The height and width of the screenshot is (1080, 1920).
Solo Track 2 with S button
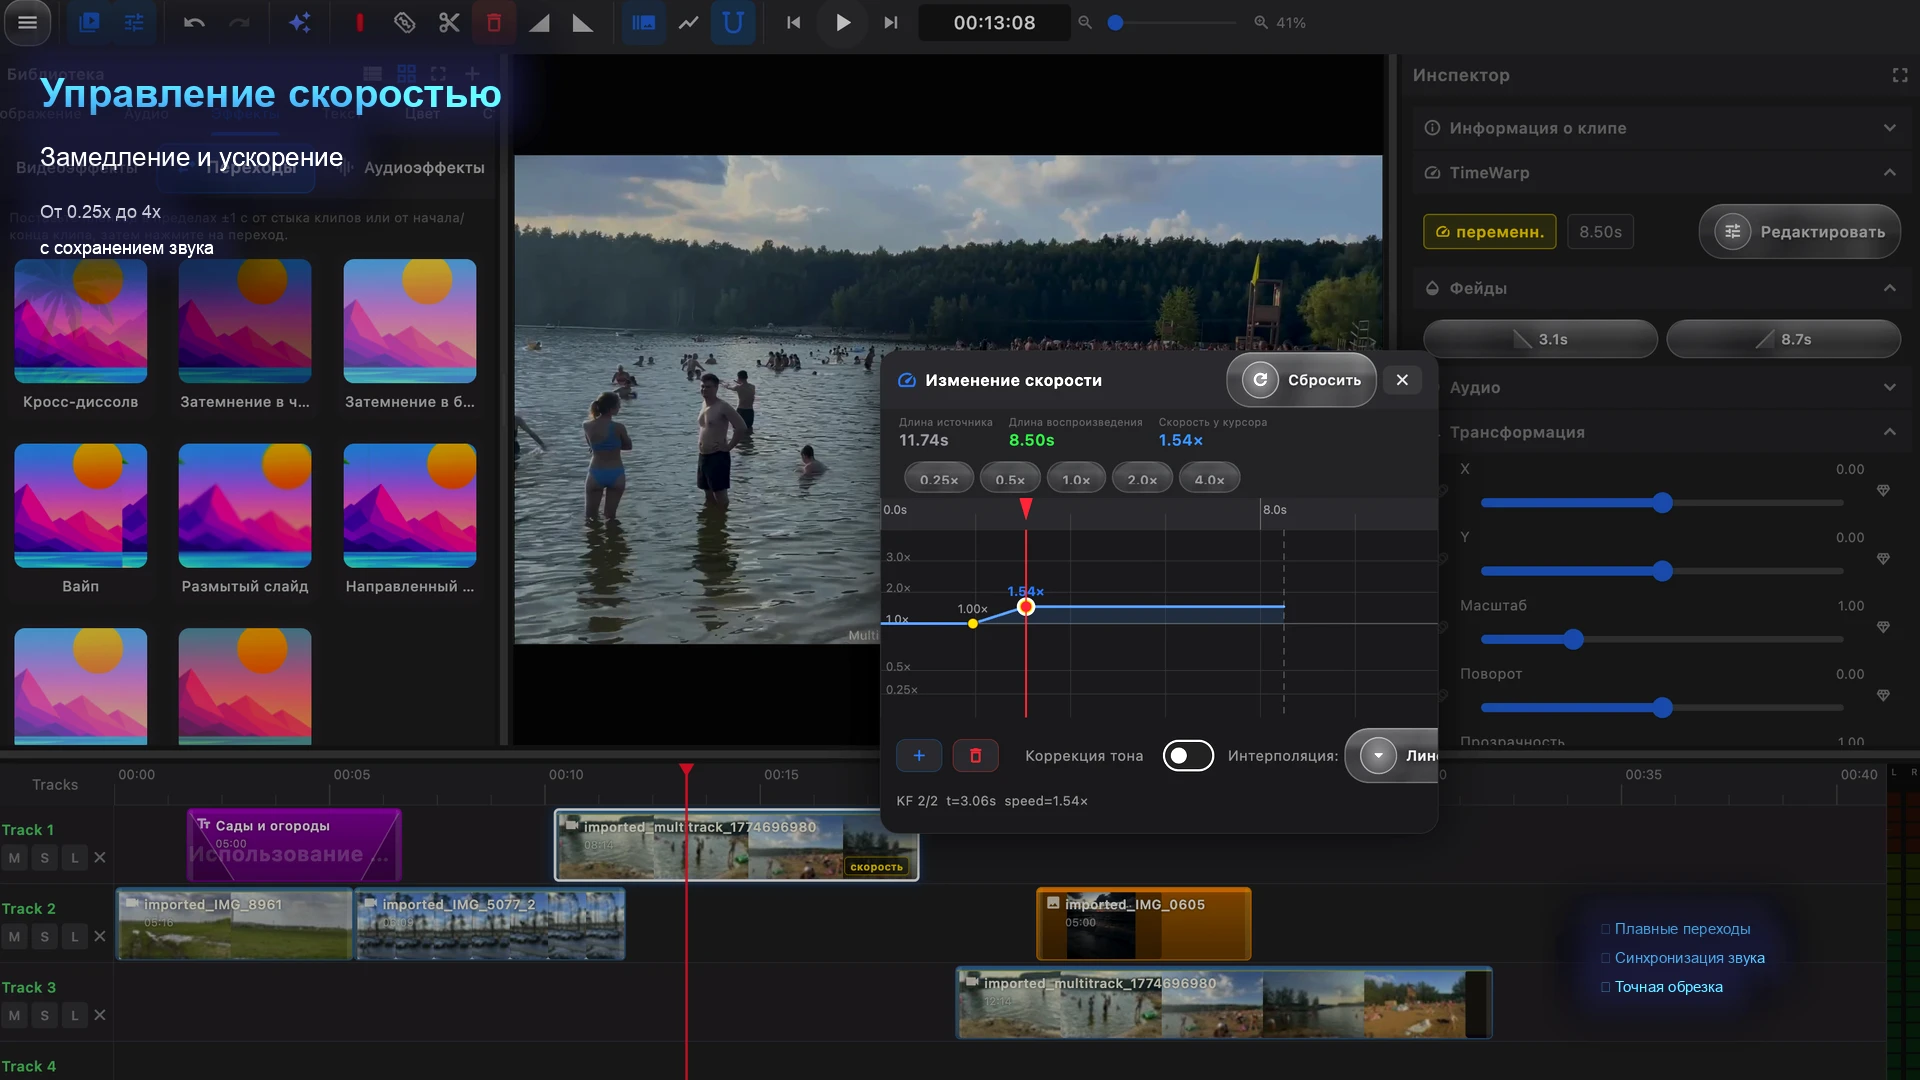pos(44,936)
